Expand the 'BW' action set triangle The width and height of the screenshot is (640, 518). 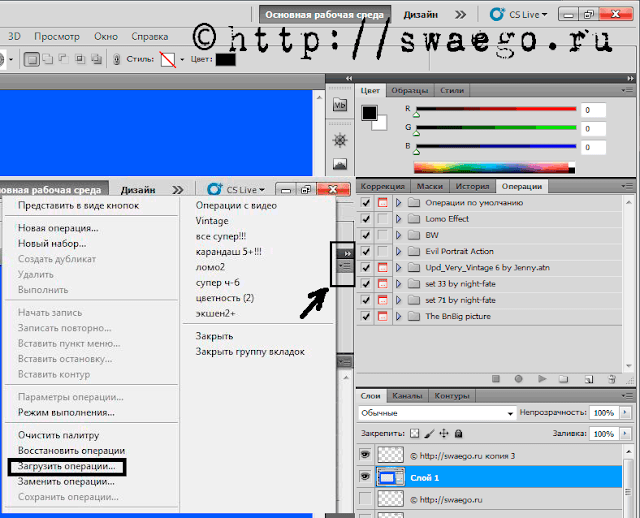click(399, 235)
